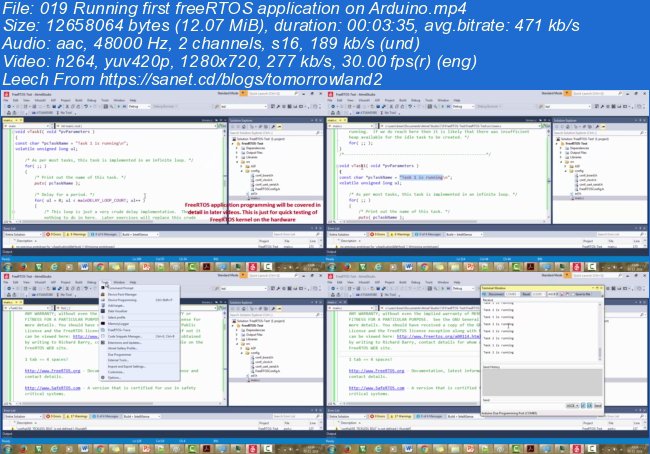In the Terminal Window frame, open the ASCII dropdown
Viewport: 650px width, 454px height.
pyautogui.click(x=572, y=405)
